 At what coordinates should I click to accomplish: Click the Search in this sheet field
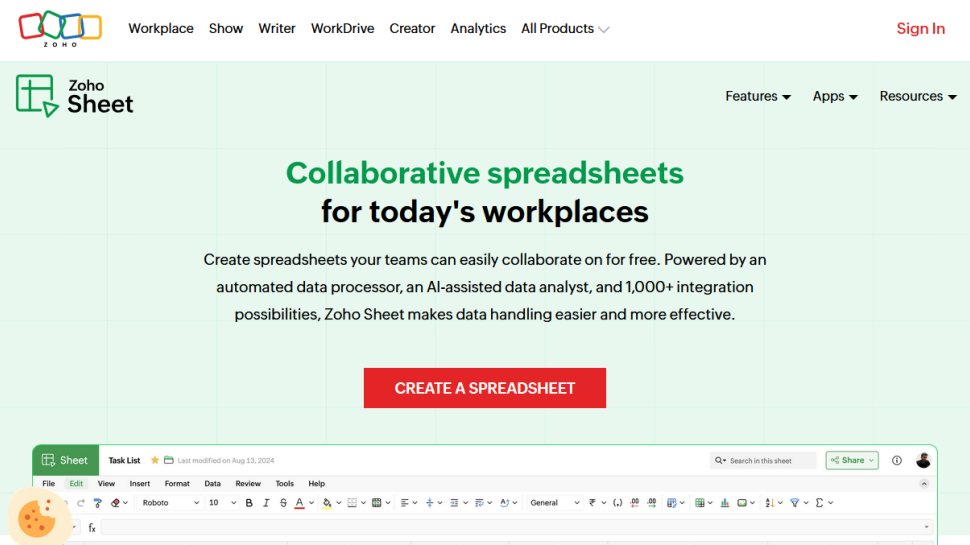pyautogui.click(x=763, y=460)
